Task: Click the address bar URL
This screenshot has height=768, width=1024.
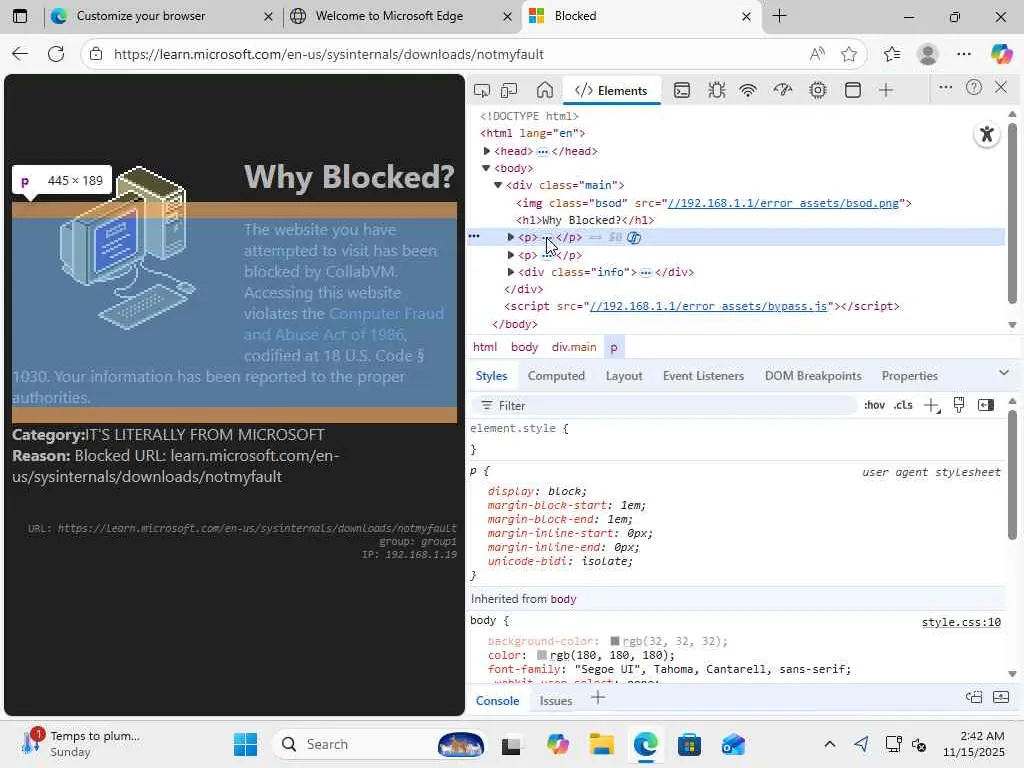Action: [328, 54]
